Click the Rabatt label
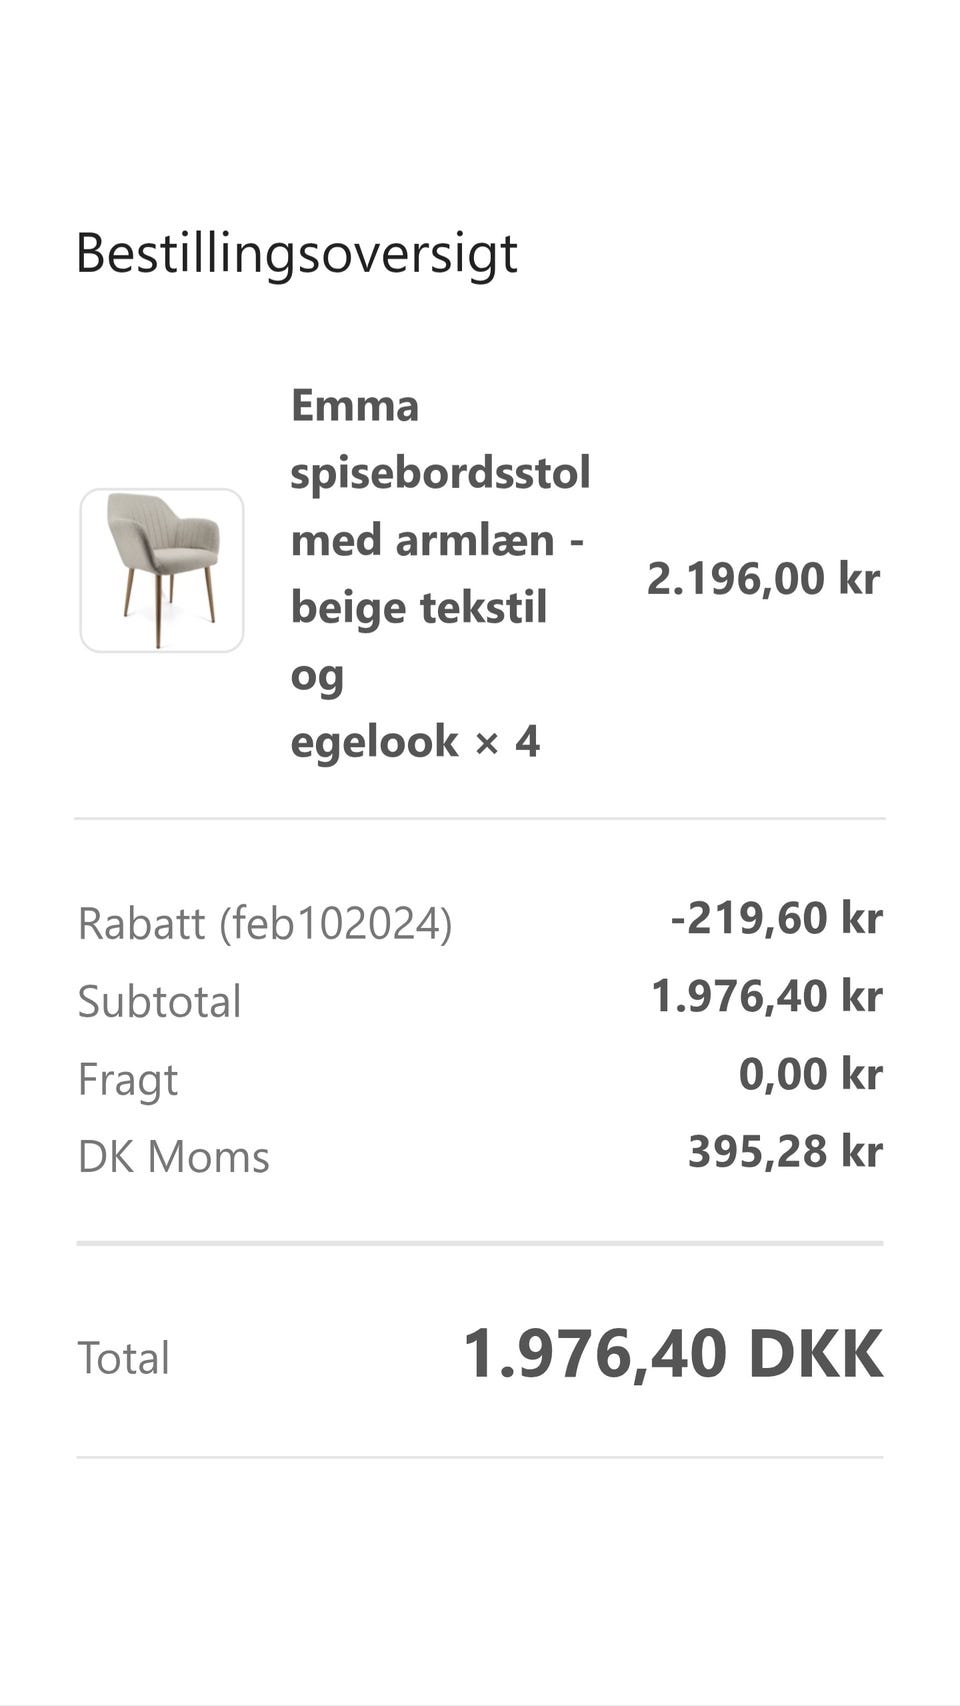This screenshot has height=1706, width=960. pos(141,923)
